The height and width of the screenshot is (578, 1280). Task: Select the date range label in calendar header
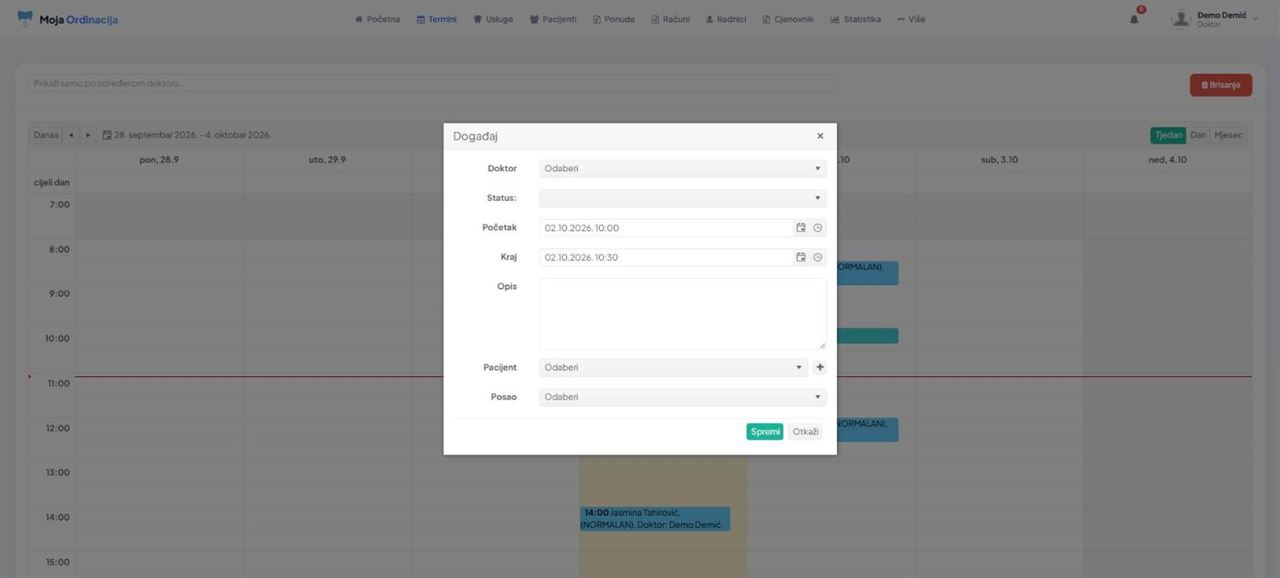point(187,135)
